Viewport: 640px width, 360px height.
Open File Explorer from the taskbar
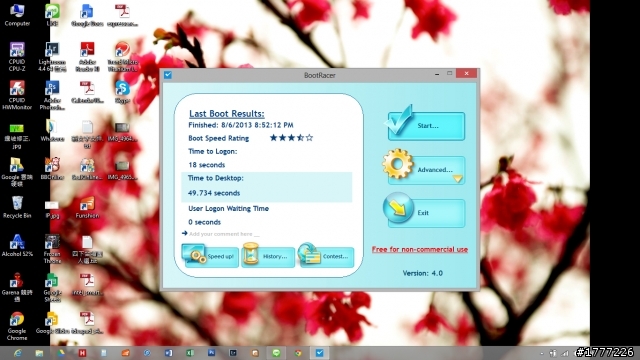[x=39, y=353]
